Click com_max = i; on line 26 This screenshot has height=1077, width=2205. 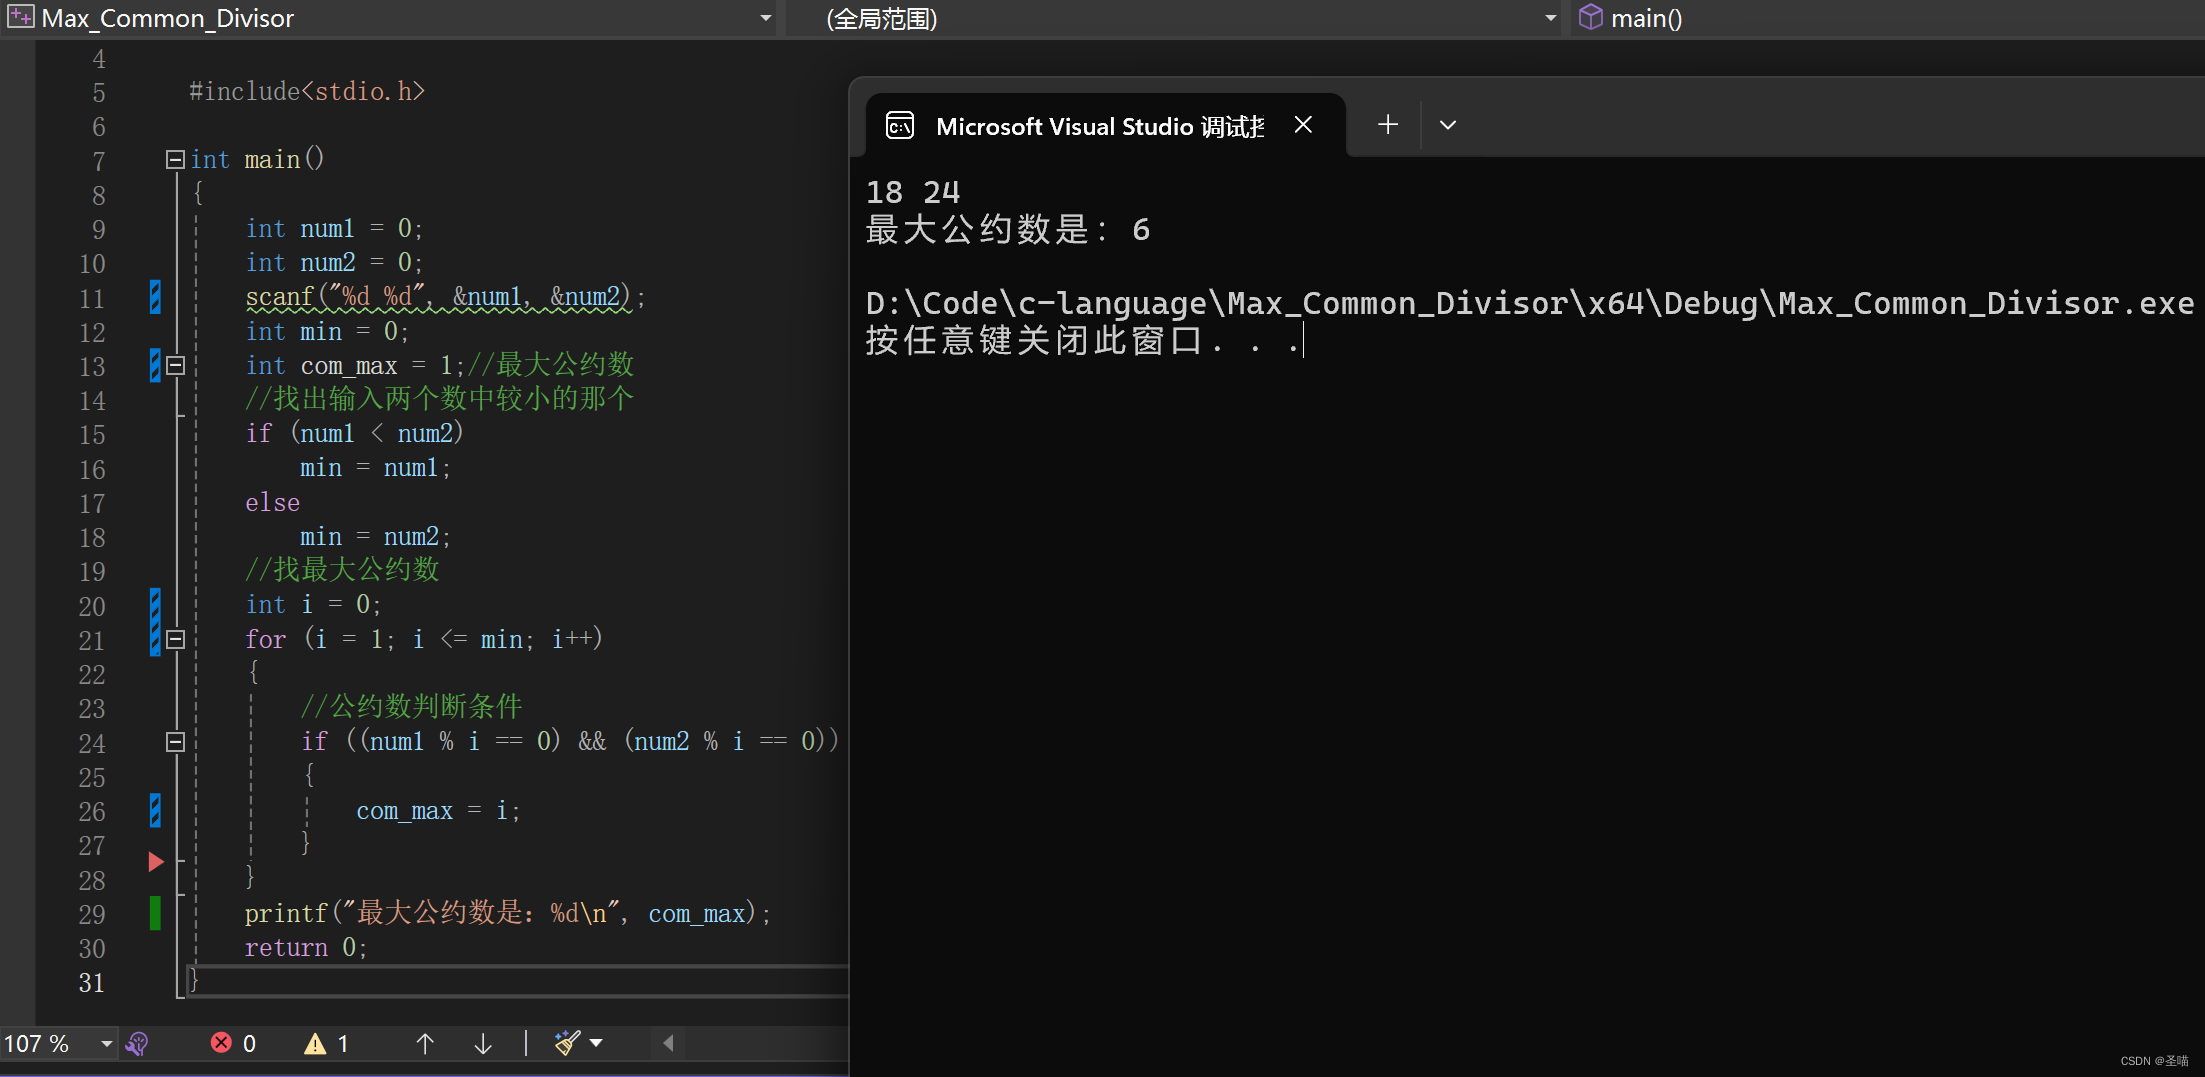click(x=438, y=811)
